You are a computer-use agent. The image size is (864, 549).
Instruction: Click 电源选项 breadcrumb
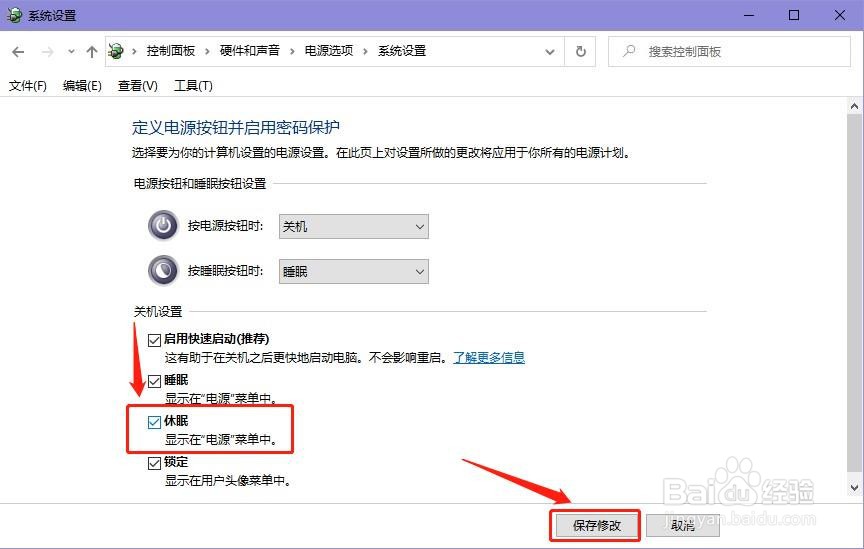click(329, 51)
